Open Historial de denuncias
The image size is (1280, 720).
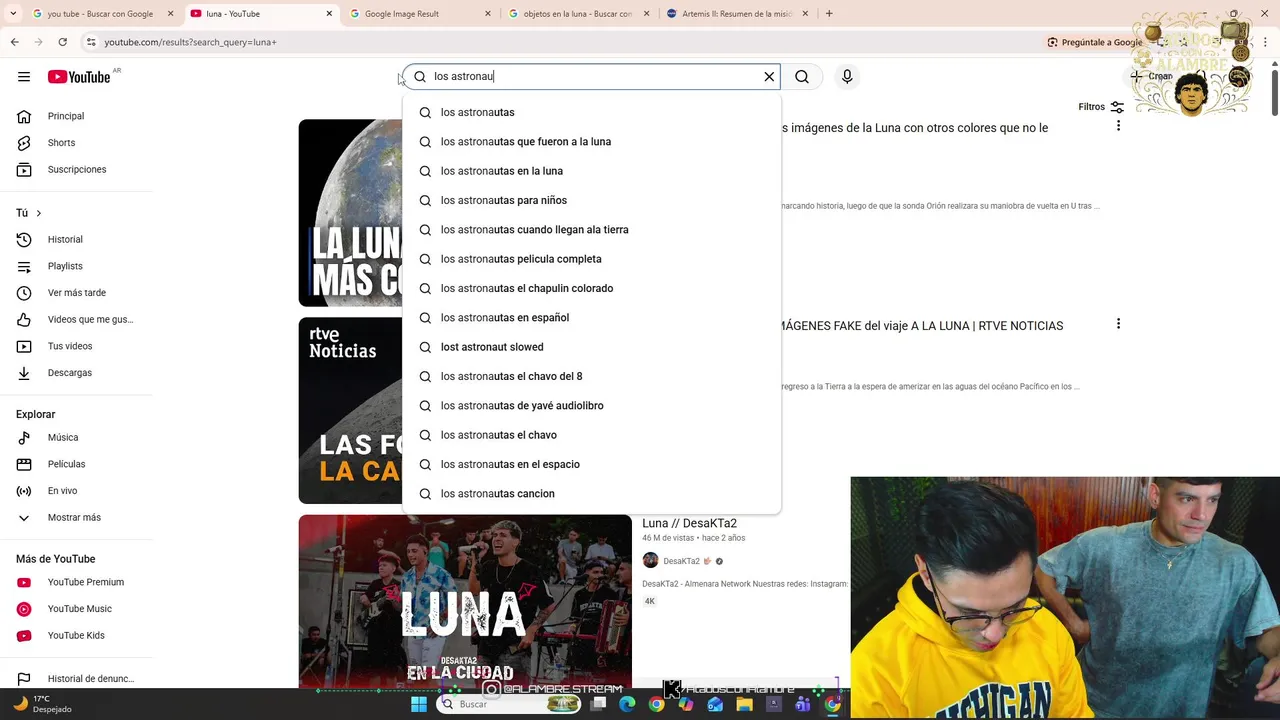[x=76, y=679]
